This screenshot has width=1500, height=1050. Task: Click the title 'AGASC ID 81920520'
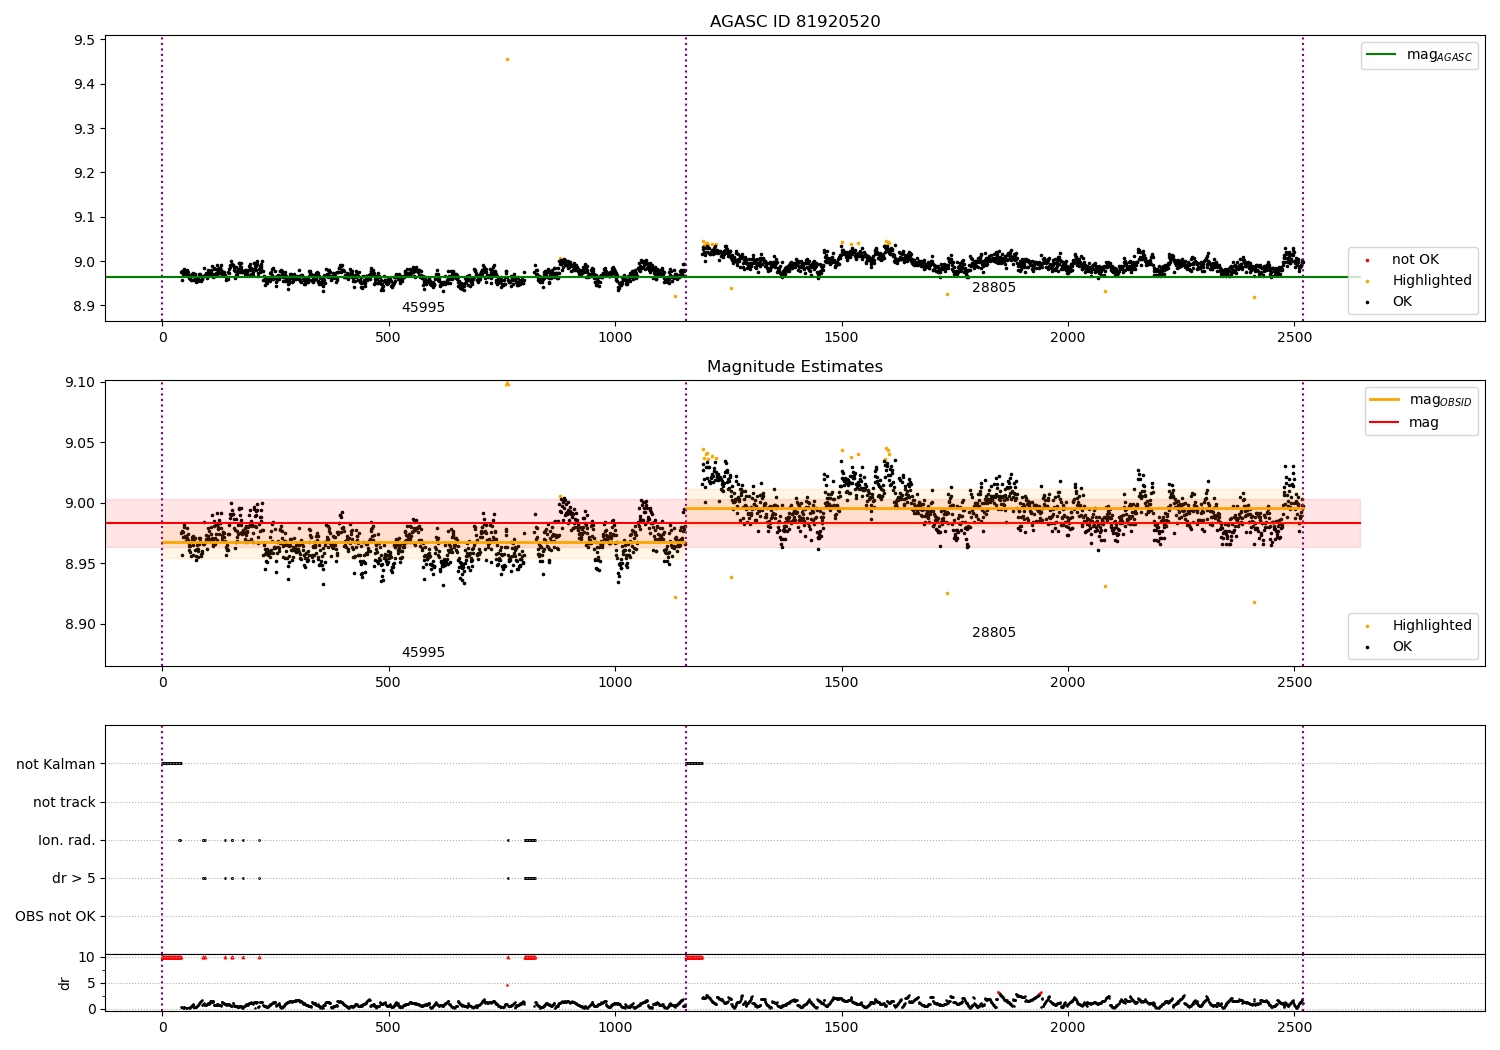pyautogui.click(x=795, y=22)
